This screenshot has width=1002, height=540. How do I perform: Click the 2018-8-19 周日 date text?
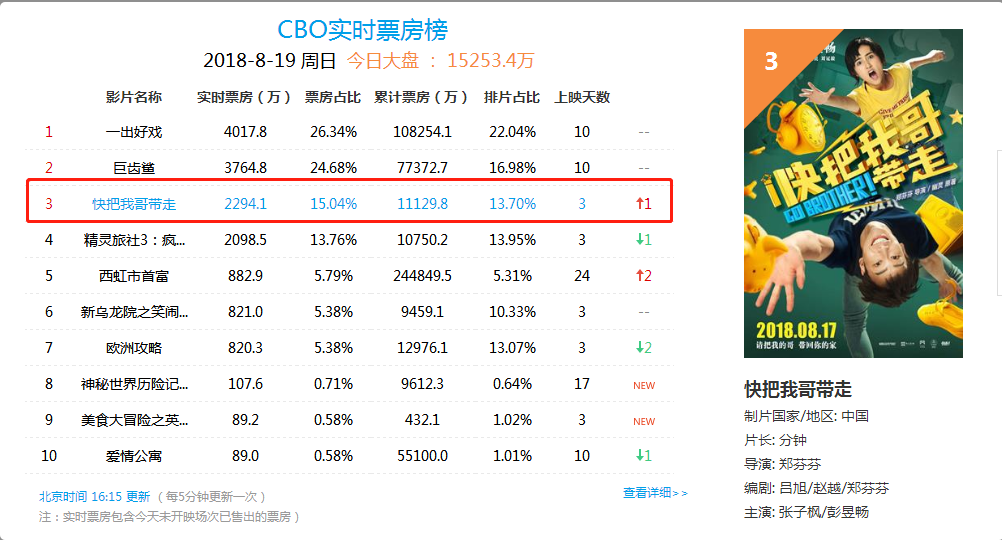coord(270,61)
